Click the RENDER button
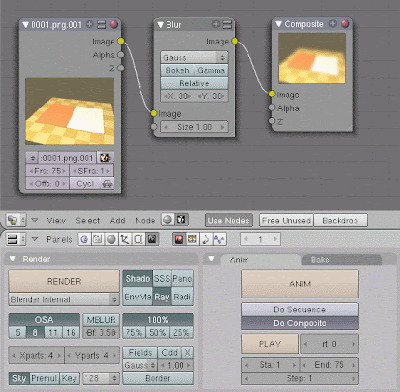The height and width of the screenshot is (392, 400). (64, 281)
